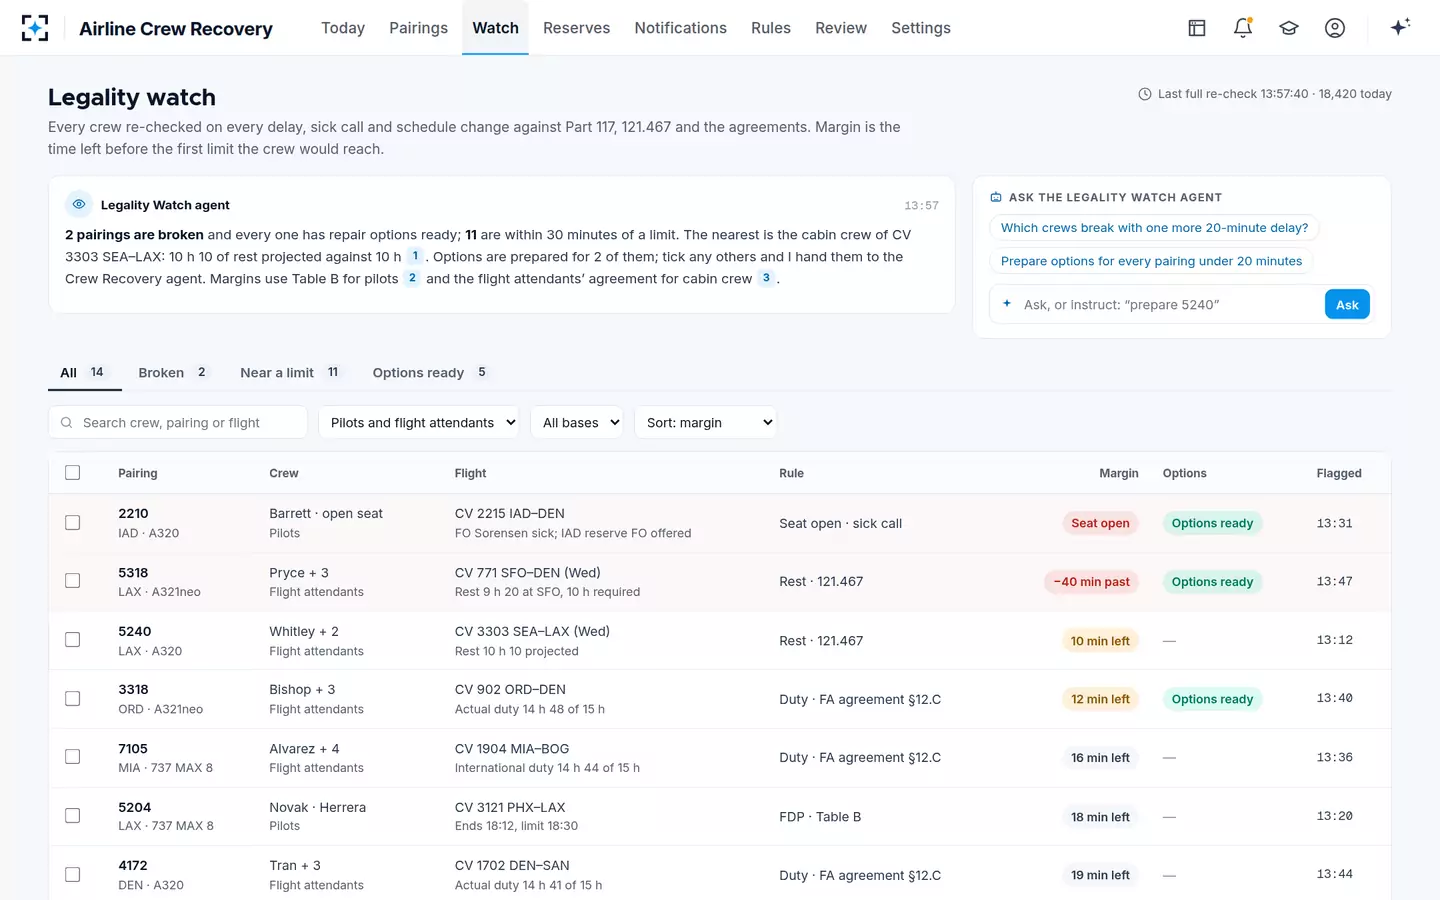
Task: Click the blue Ask button
Action: coord(1347,305)
